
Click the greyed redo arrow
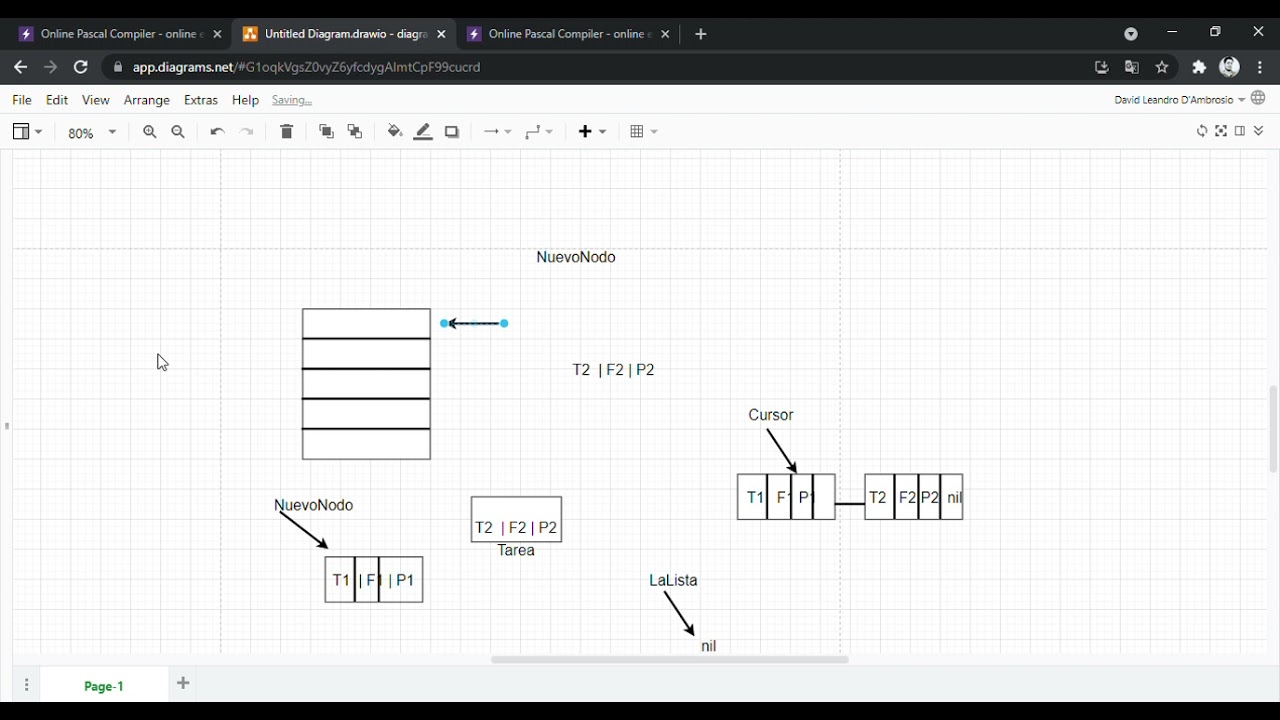[x=247, y=132]
